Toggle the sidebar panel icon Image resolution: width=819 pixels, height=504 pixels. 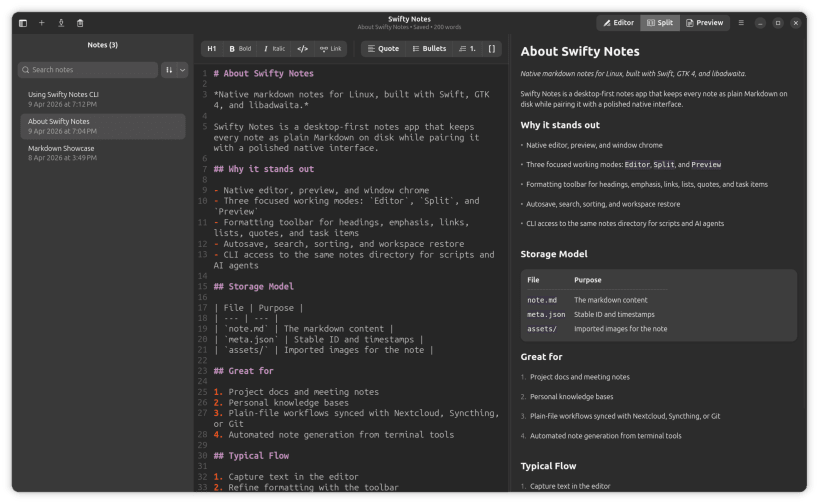pos(23,22)
